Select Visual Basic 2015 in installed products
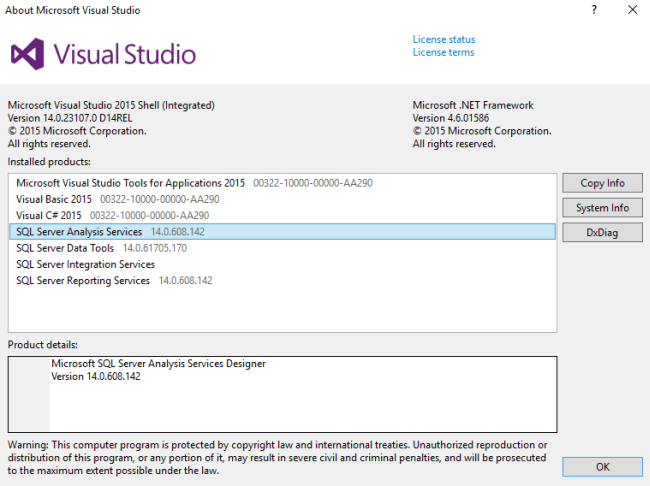The image size is (650, 486). click(282, 199)
